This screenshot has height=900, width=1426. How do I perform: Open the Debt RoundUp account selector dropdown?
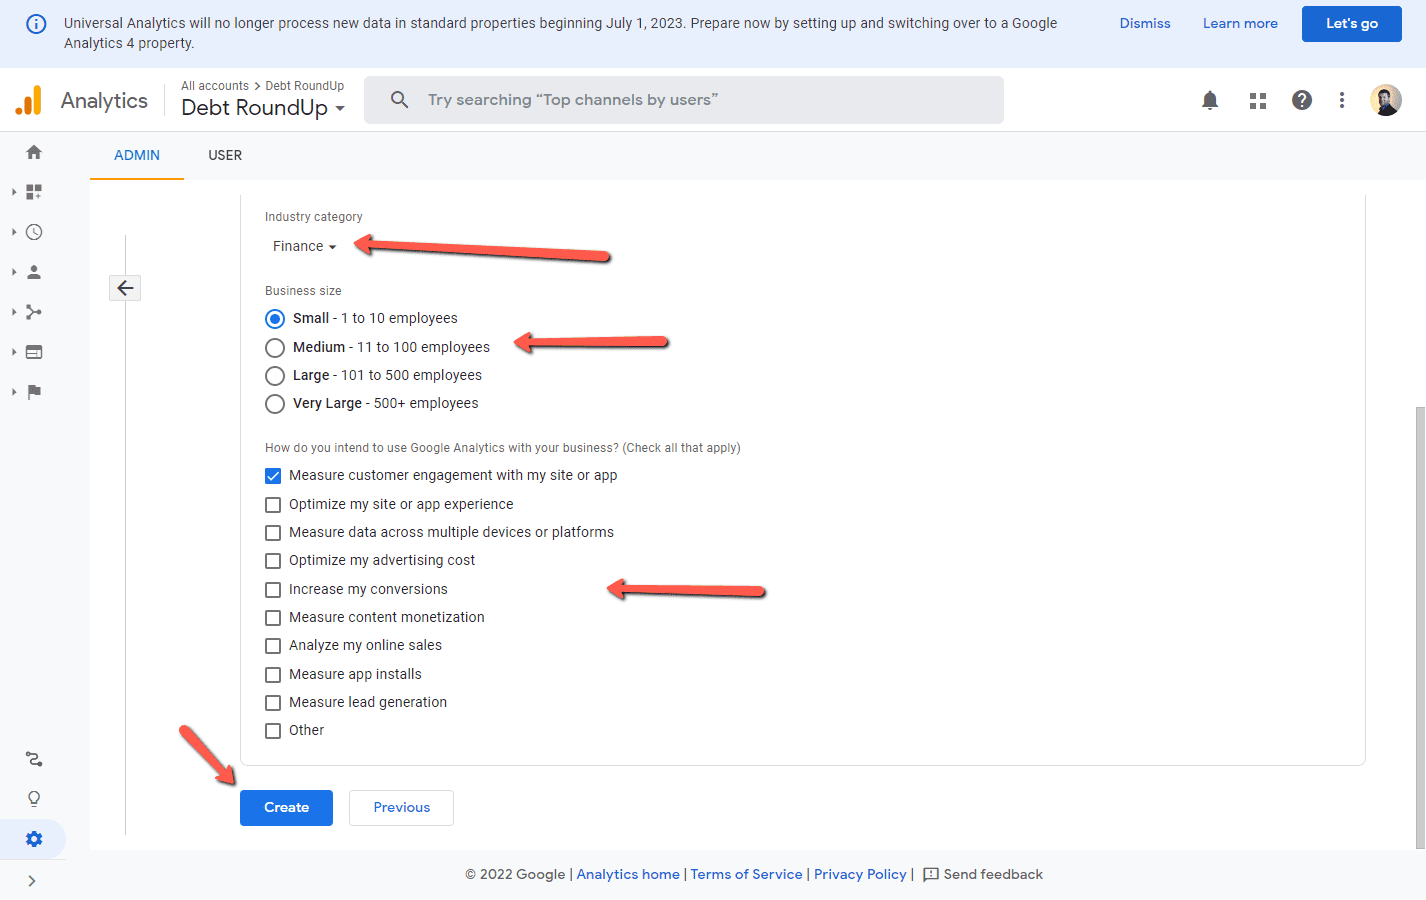coord(263,108)
